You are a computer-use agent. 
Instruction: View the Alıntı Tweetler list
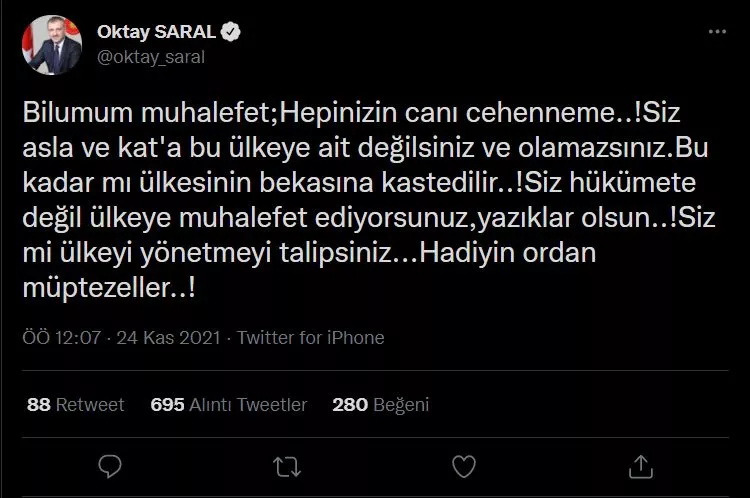click(248, 405)
